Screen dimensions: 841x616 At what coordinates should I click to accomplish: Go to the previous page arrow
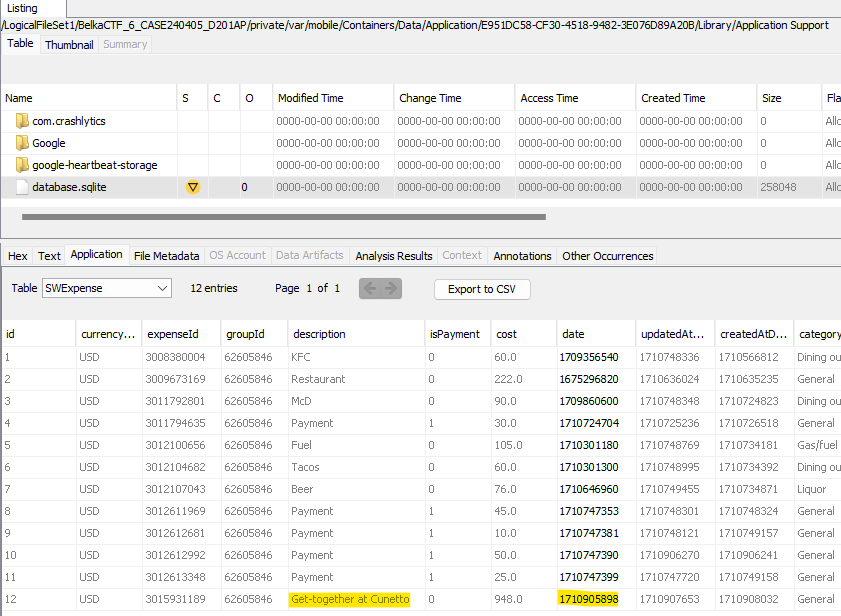click(370, 289)
